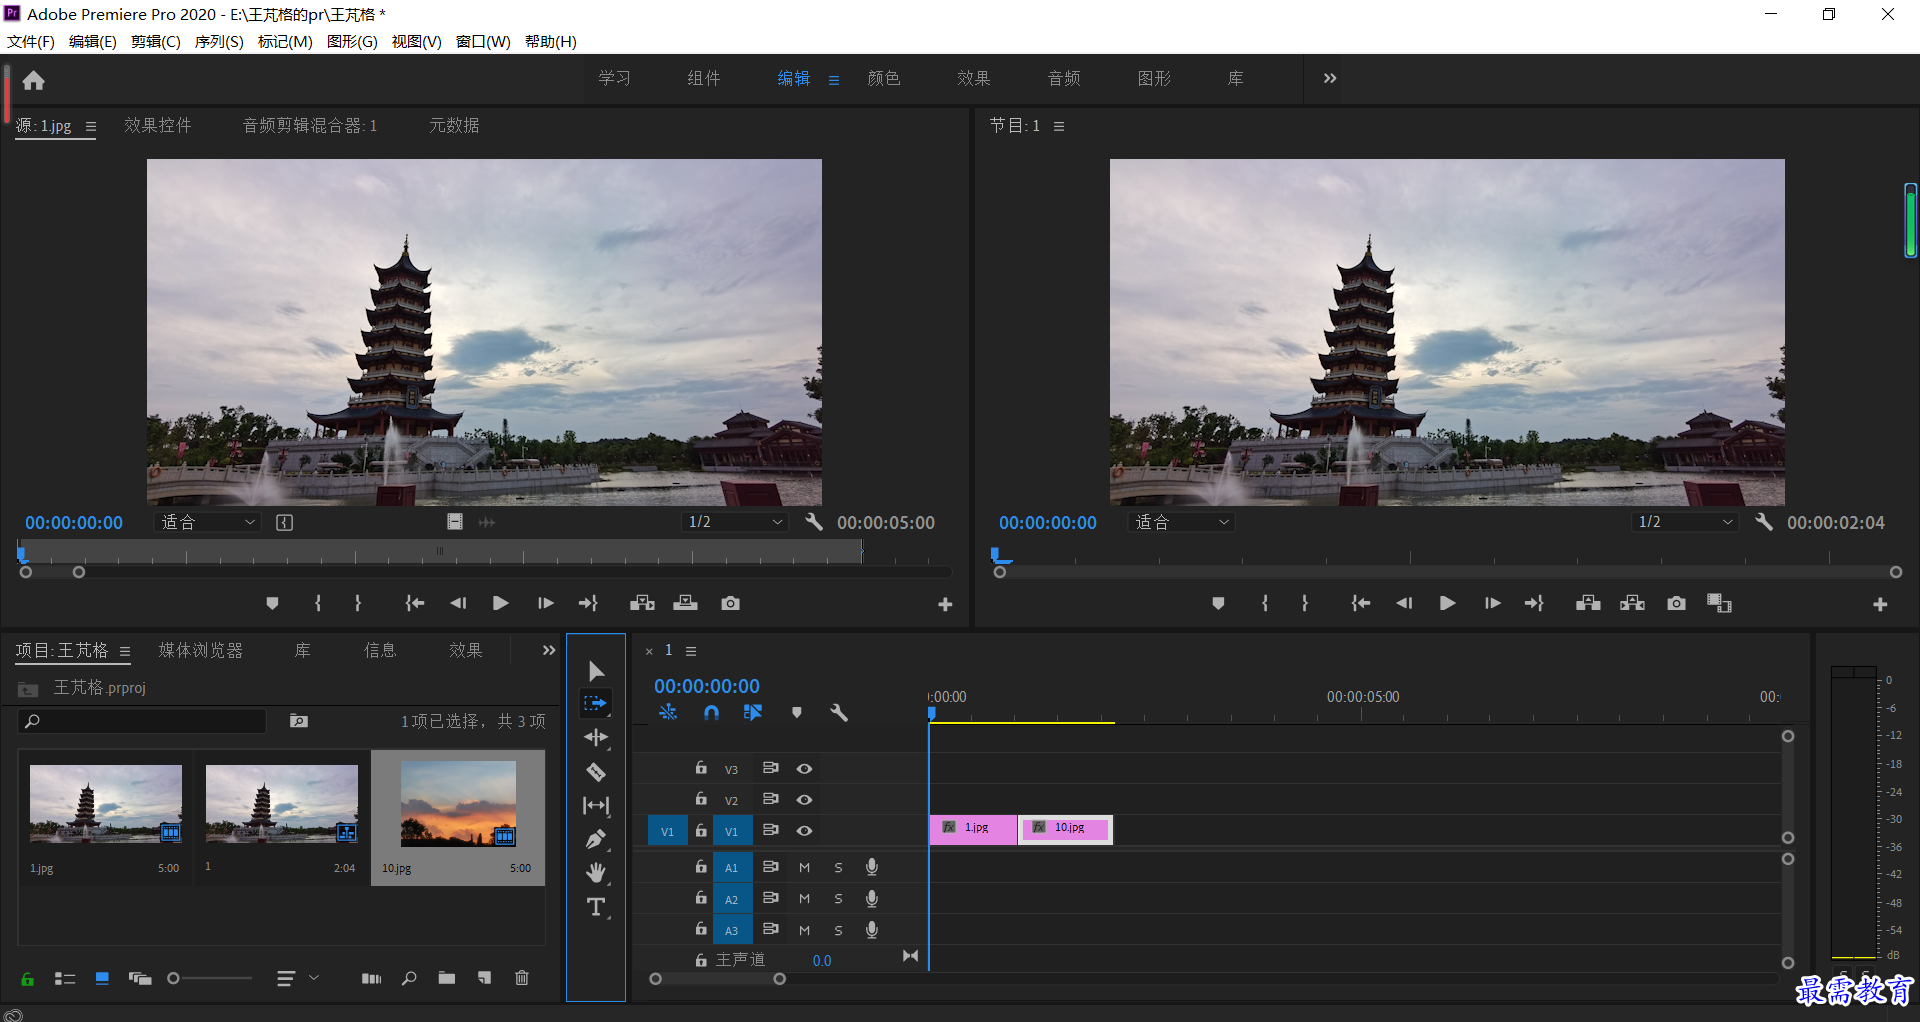Image resolution: width=1920 pixels, height=1022 pixels.
Task: Select 10.jpg thumbnail in project bin
Action: pyautogui.click(x=458, y=804)
